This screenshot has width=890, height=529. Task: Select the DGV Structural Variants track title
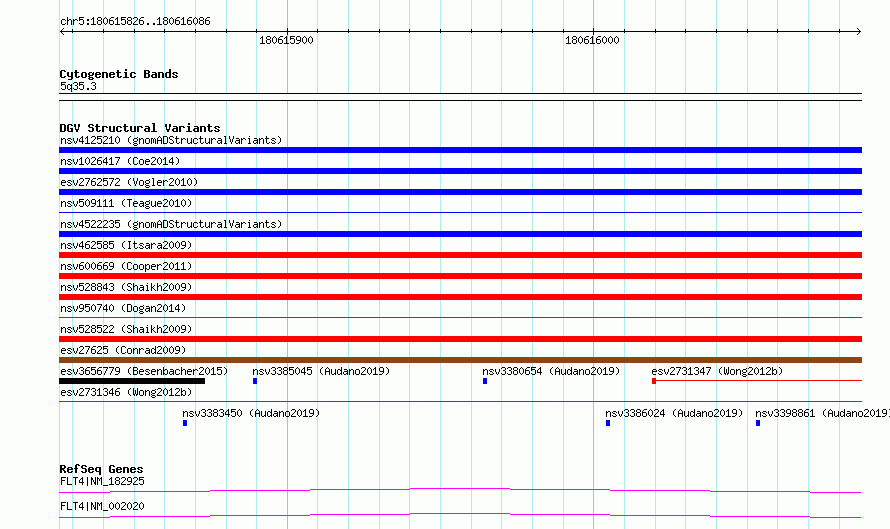coord(140,128)
